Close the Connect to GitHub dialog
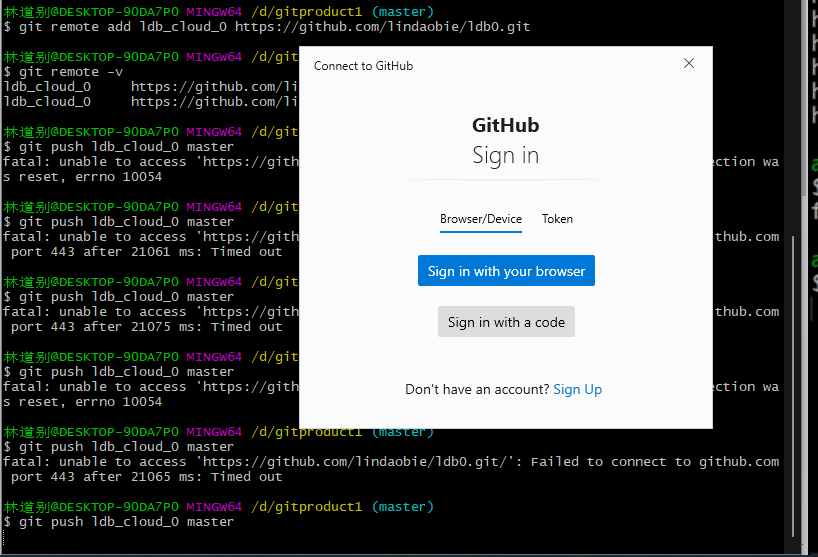818x557 pixels. coord(689,63)
